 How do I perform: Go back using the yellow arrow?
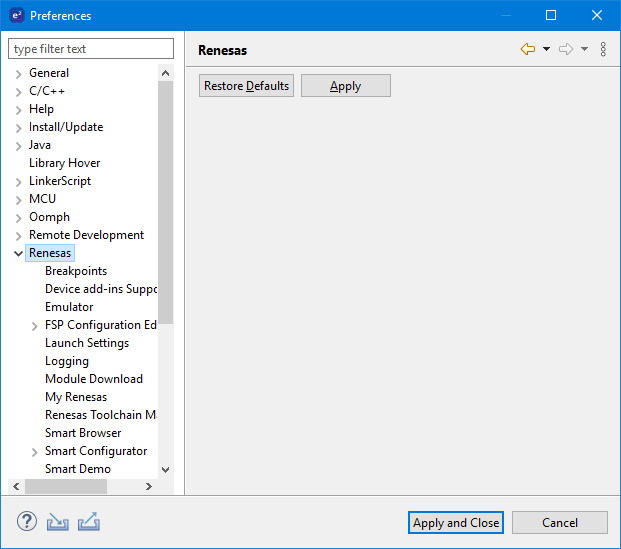coord(528,49)
